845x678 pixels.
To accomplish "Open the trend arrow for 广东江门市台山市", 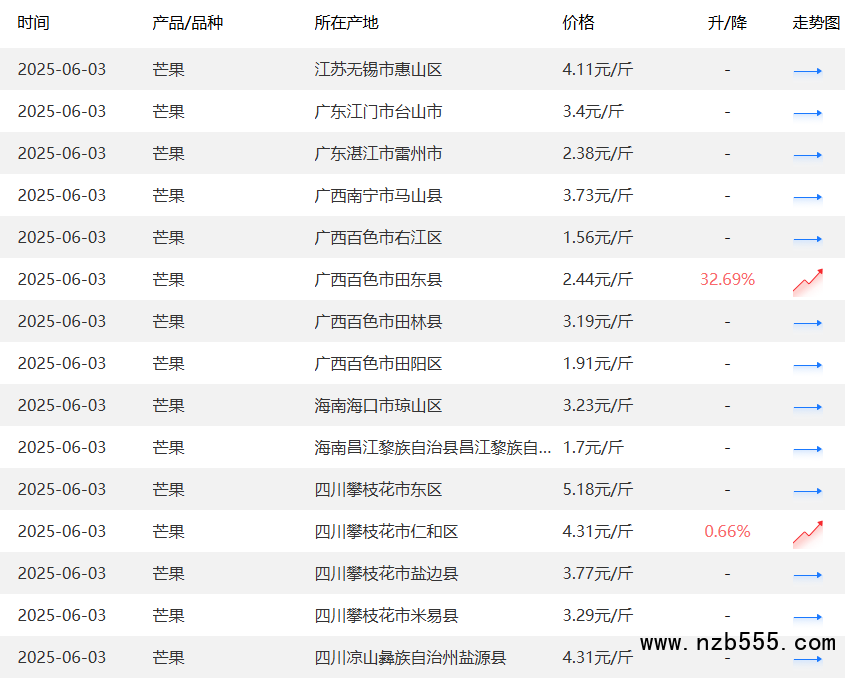I will coord(807,113).
